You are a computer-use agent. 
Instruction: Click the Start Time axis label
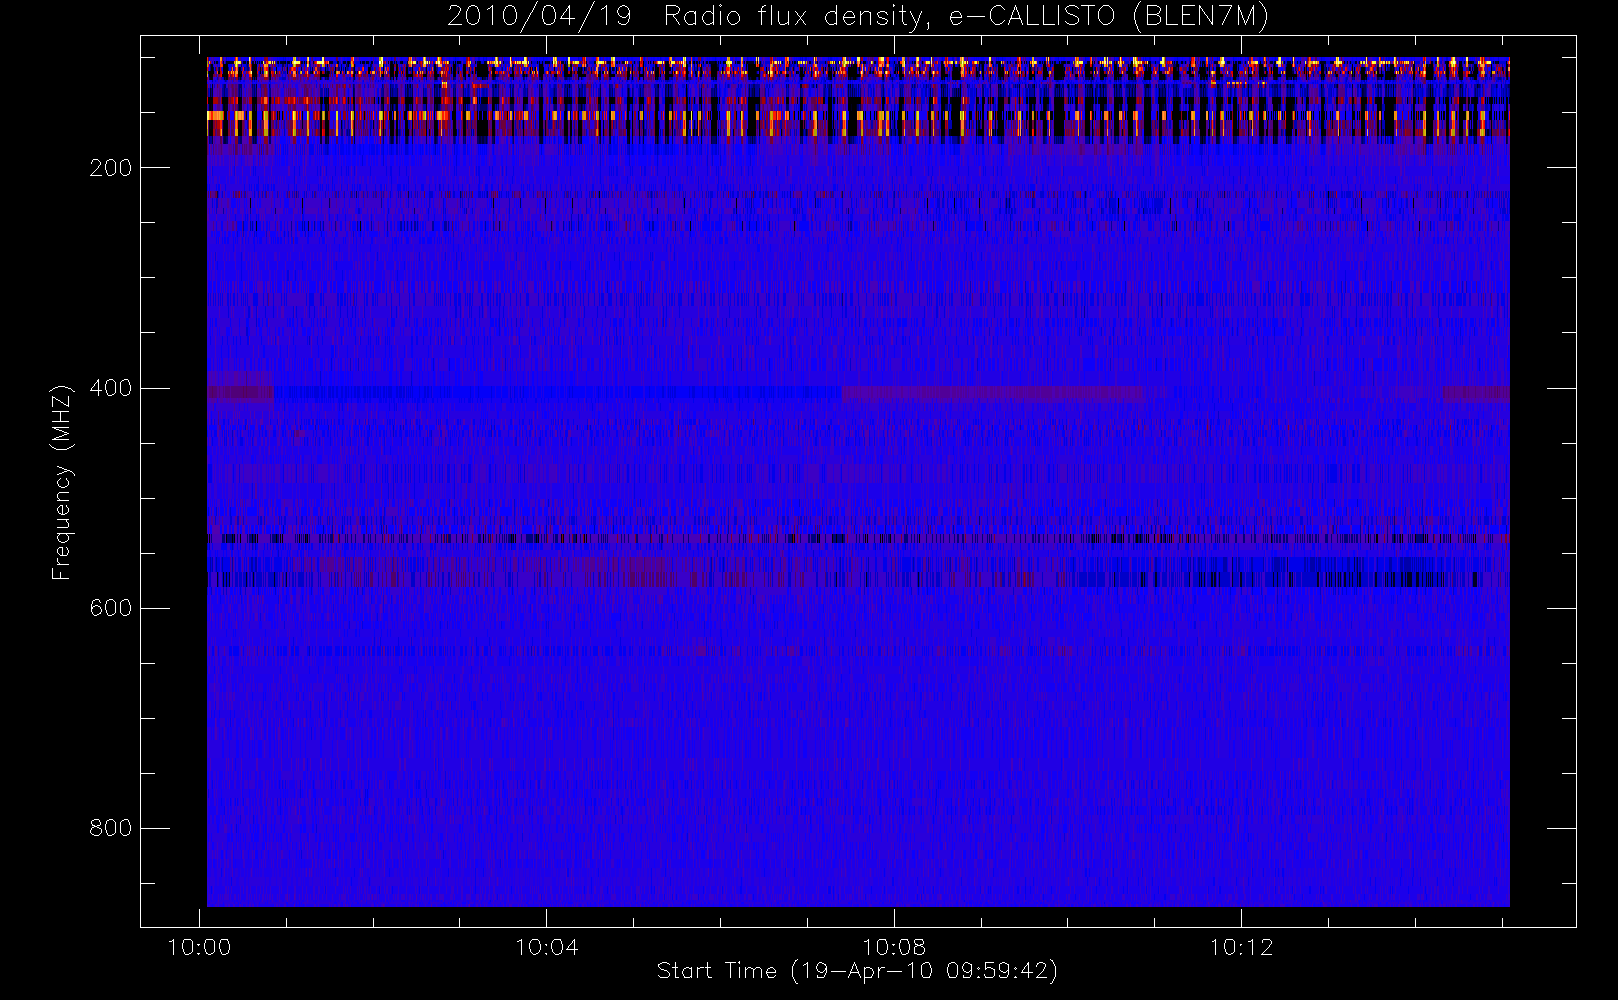(858, 971)
